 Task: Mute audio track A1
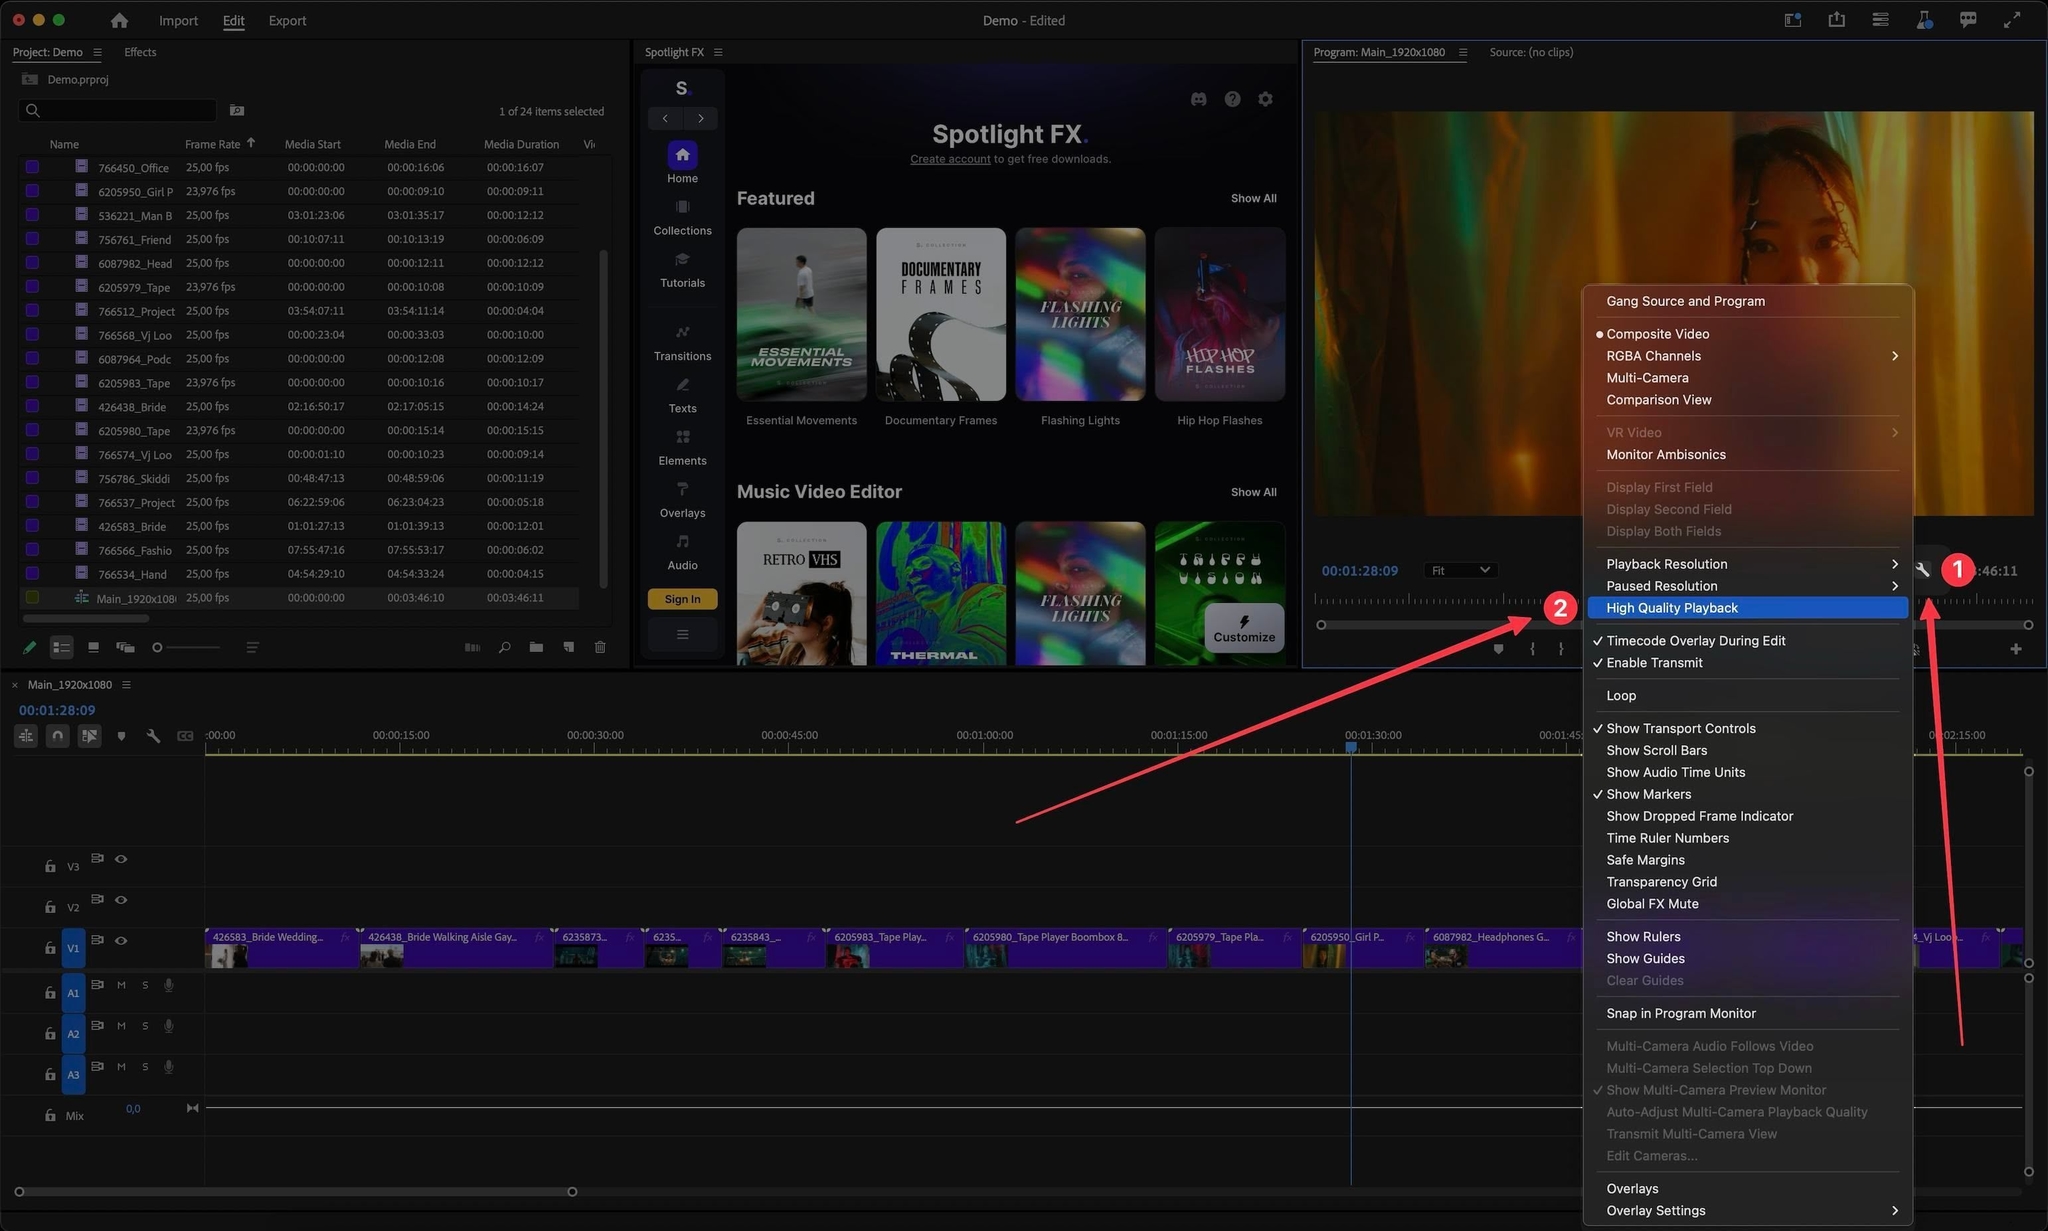click(121, 985)
